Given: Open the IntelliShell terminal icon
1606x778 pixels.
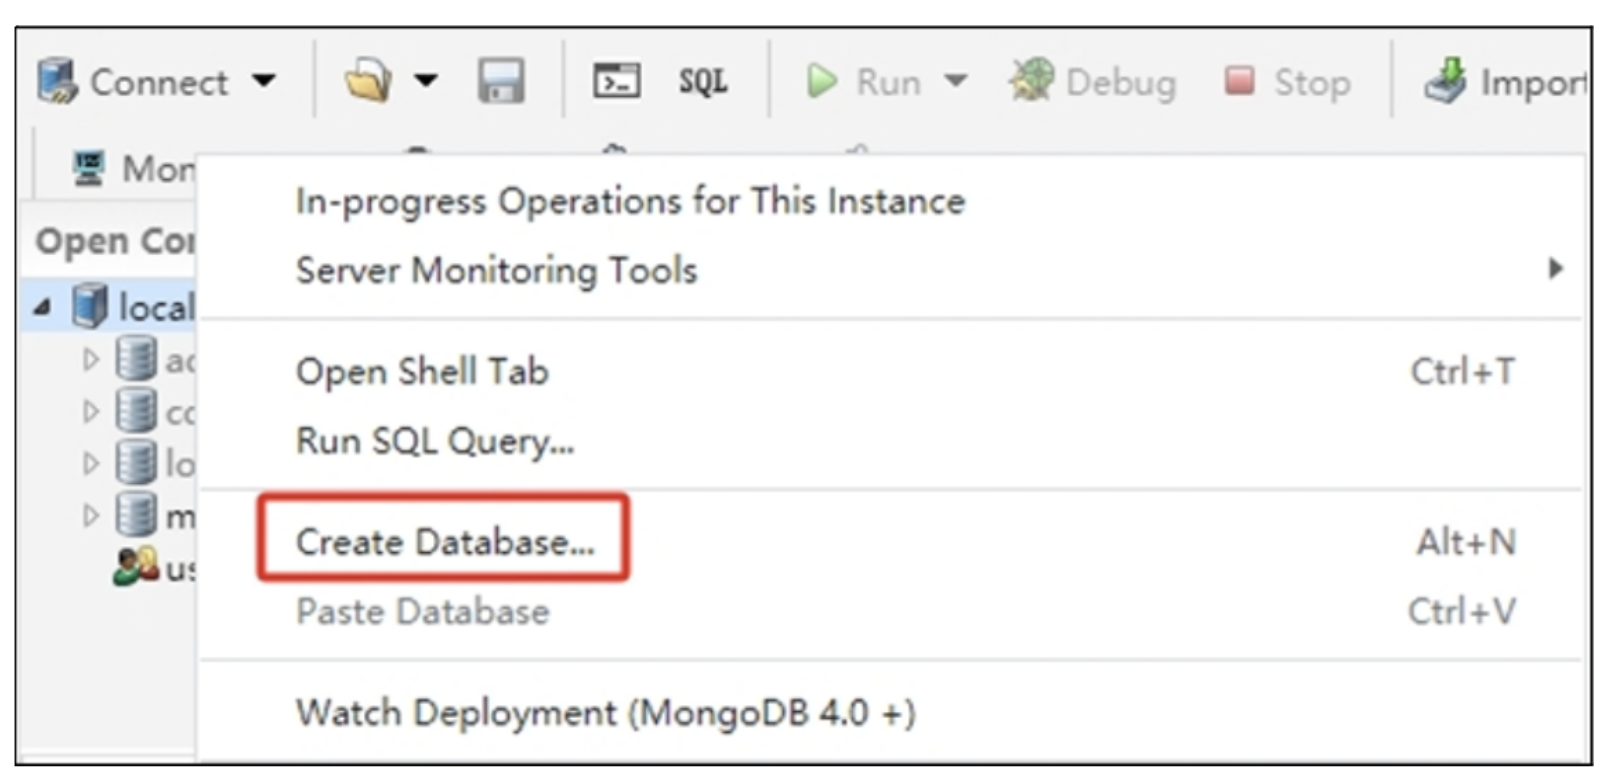Looking at the screenshot, I should [x=617, y=81].
